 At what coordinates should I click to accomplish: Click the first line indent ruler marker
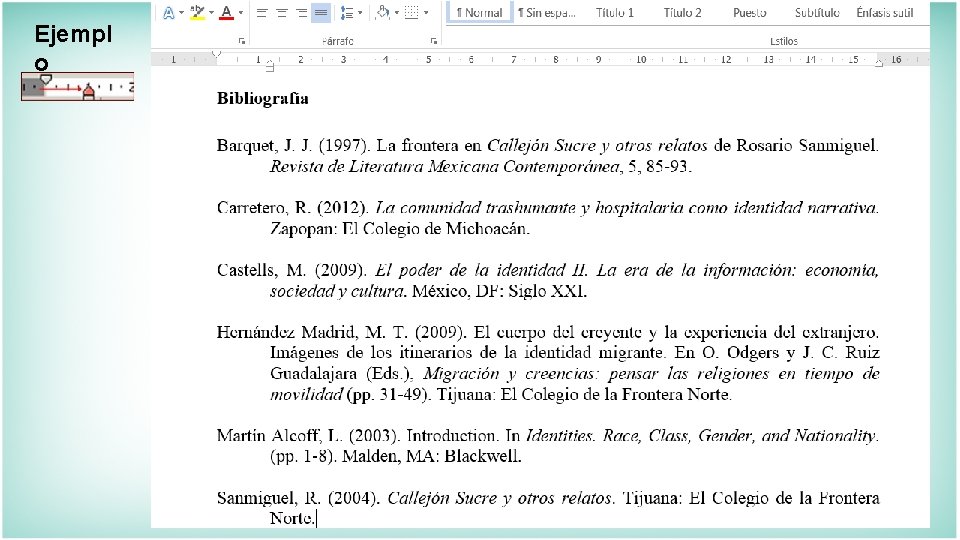(216, 54)
